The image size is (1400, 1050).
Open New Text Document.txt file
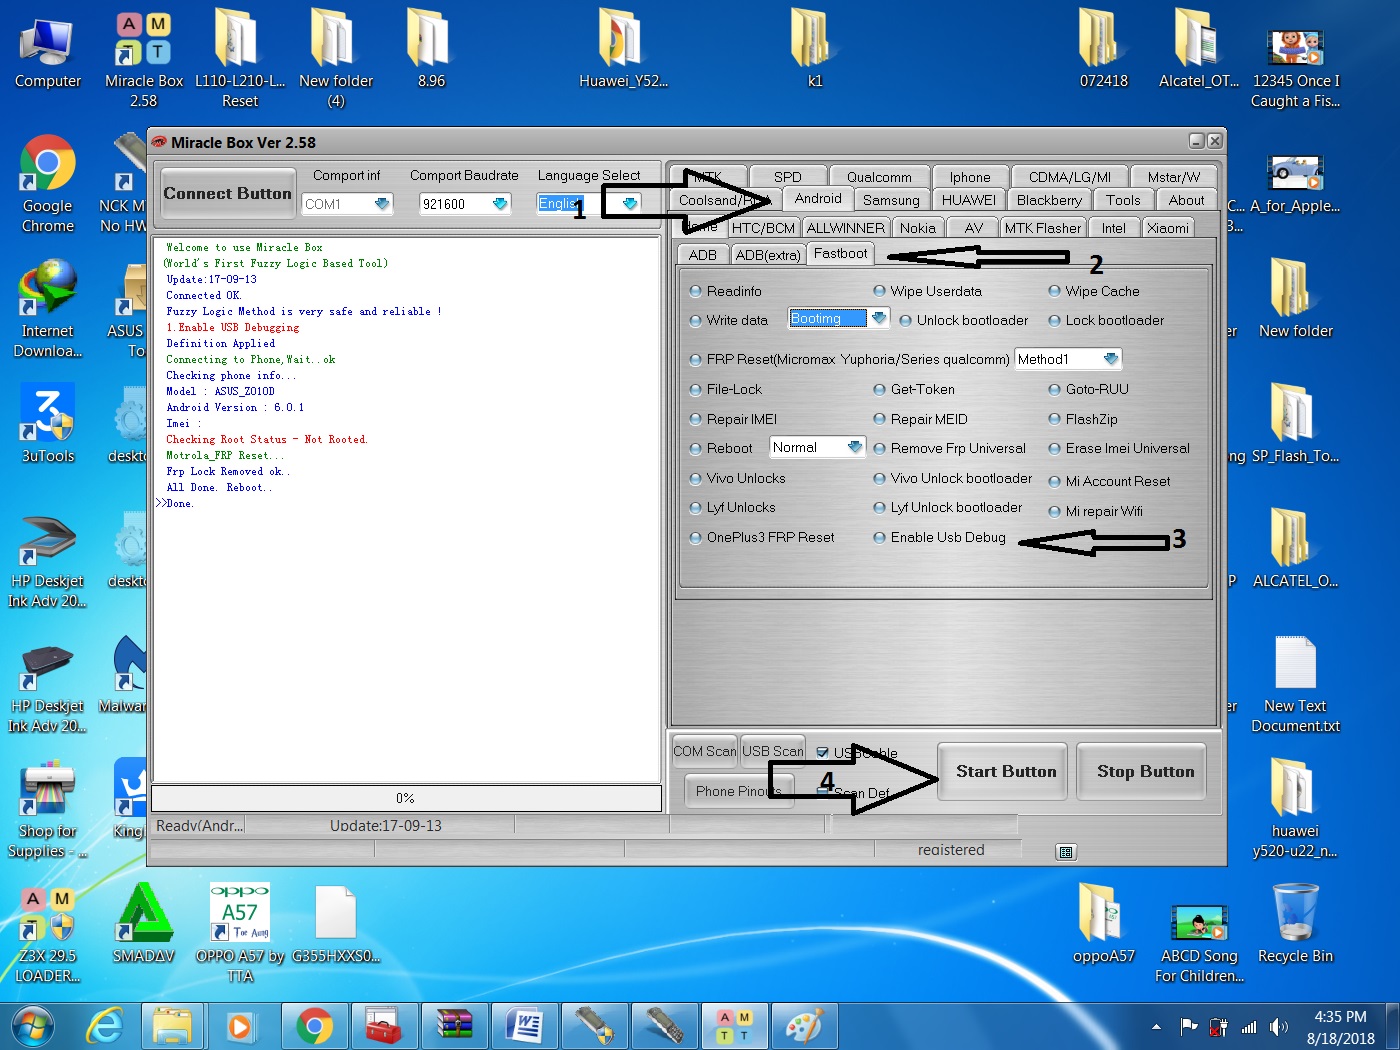coord(1295,685)
